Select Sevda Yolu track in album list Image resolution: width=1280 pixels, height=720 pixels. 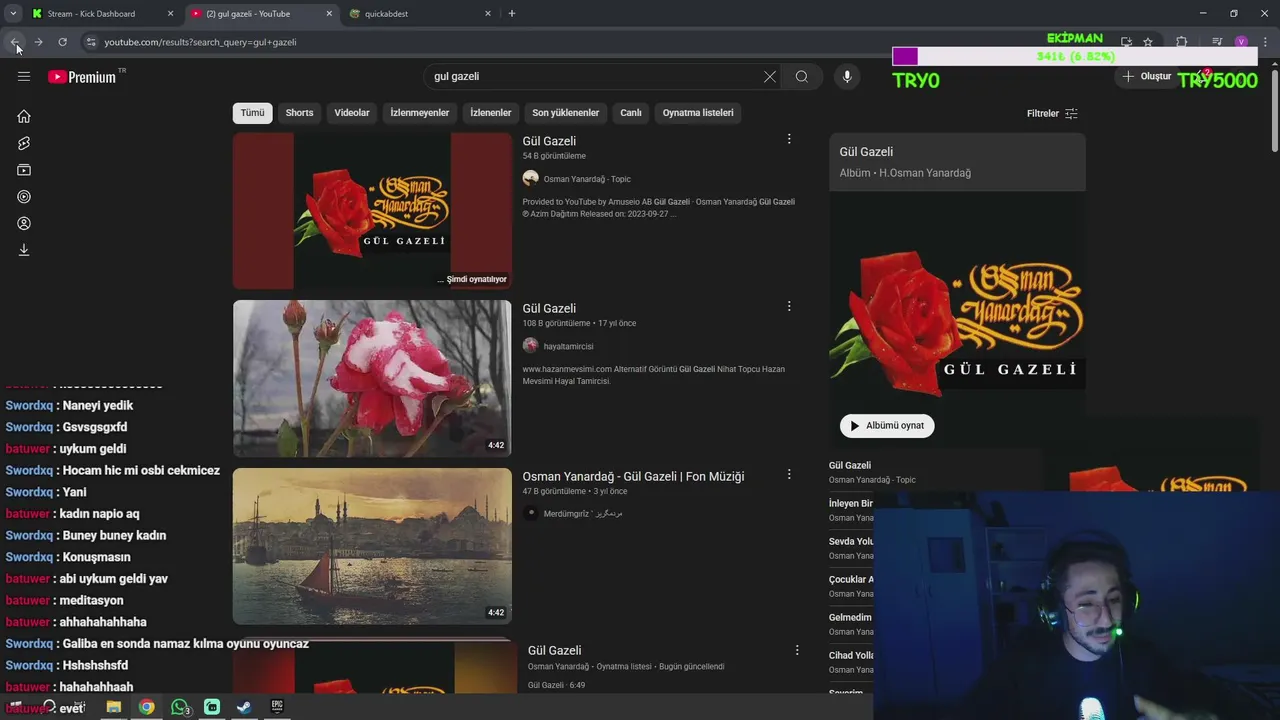point(852,541)
